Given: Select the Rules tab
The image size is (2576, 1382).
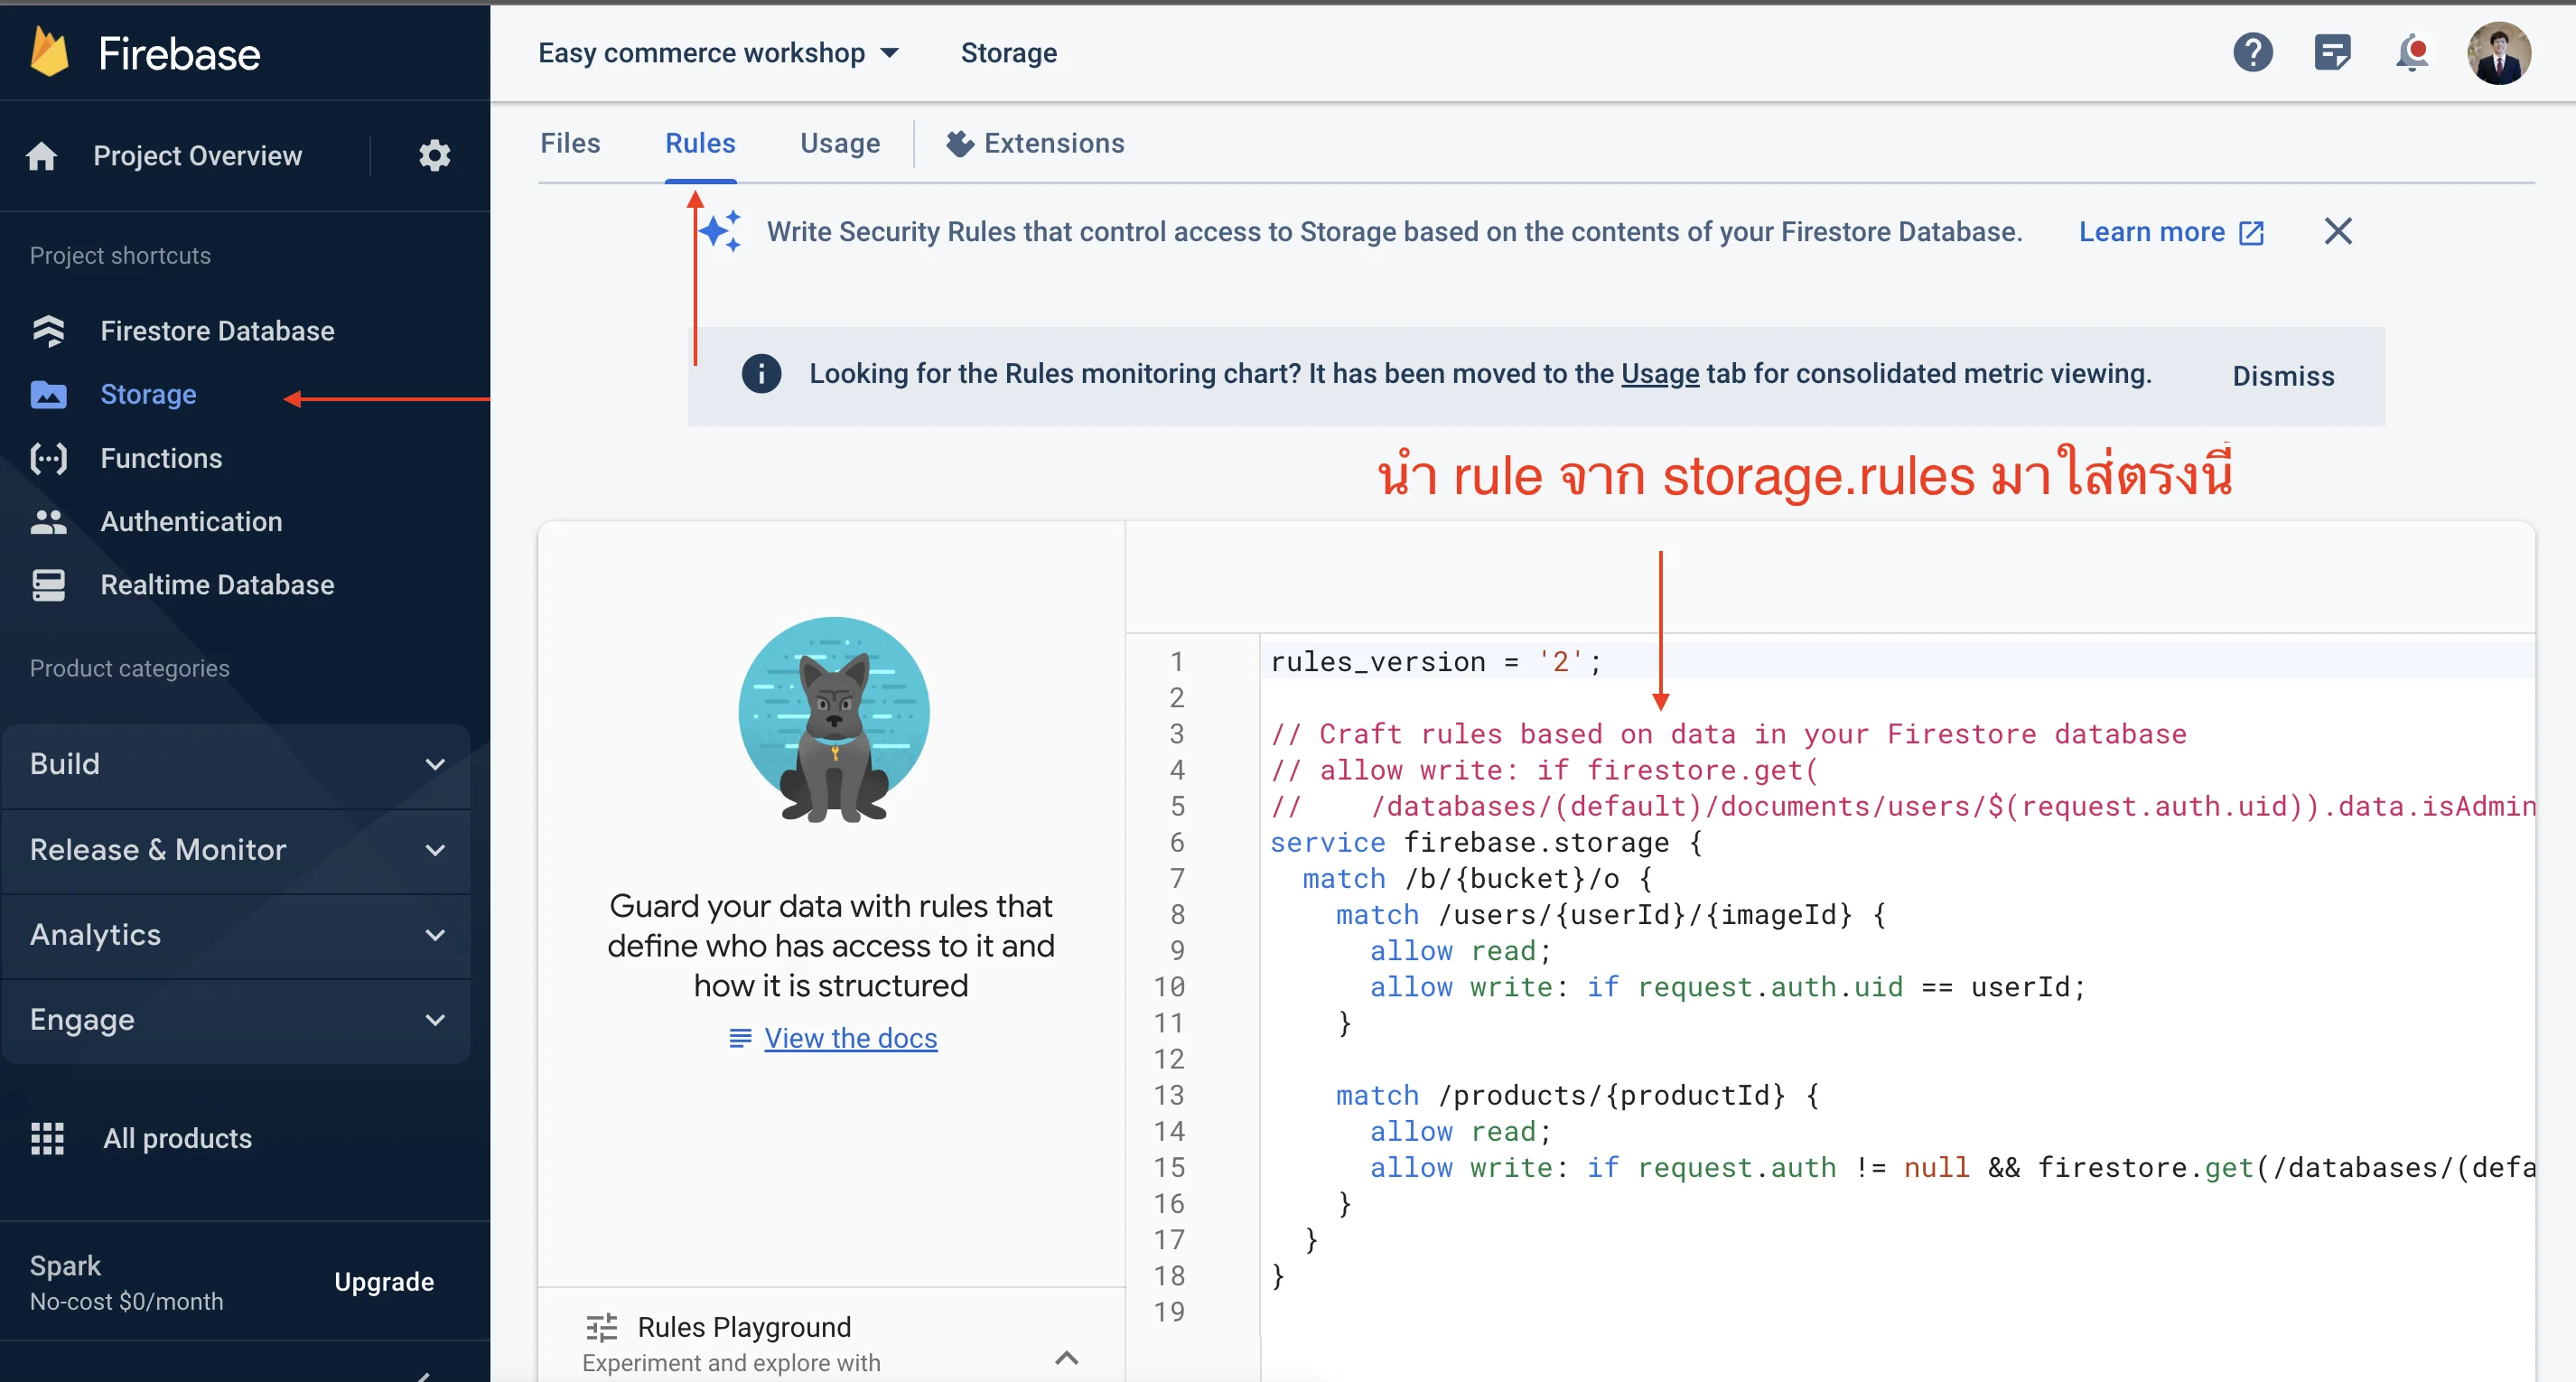Looking at the screenshot, I should coord(700,143).
